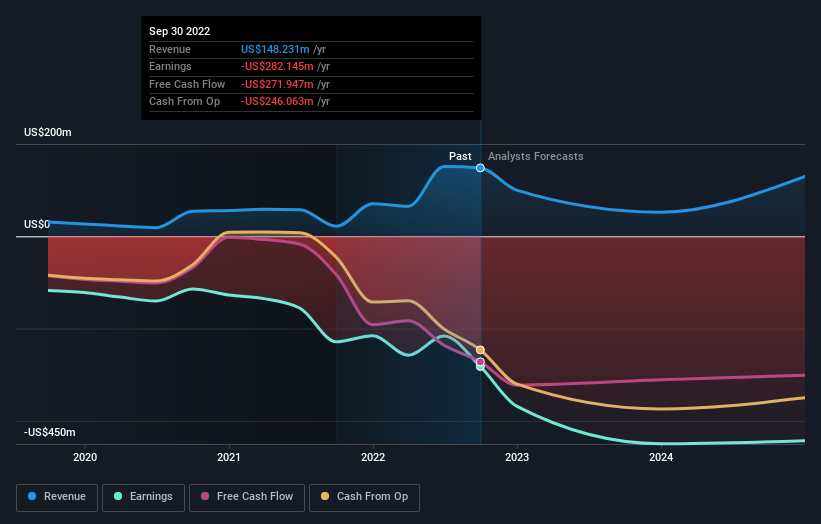The image size is (821, 524).
Task: Click the 2022 x-axis label
Action: pos(373,457)
